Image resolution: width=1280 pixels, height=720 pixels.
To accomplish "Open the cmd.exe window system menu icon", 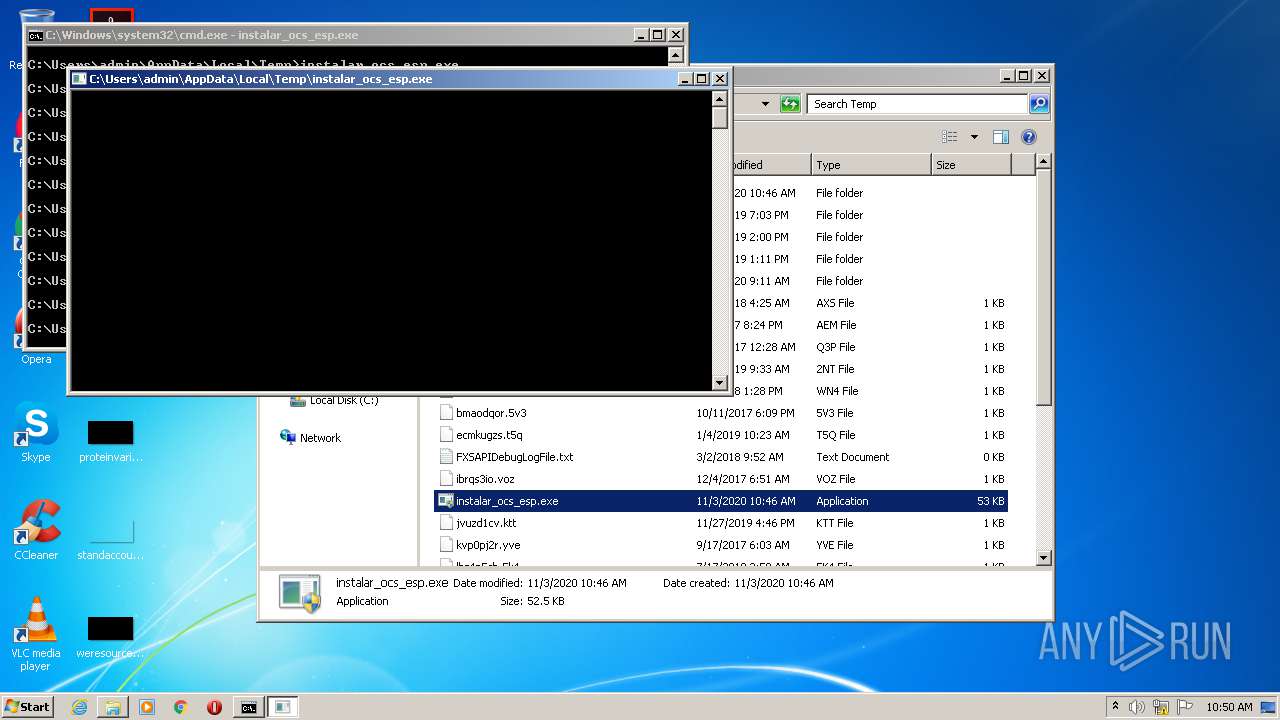I will tap(35, 34).
